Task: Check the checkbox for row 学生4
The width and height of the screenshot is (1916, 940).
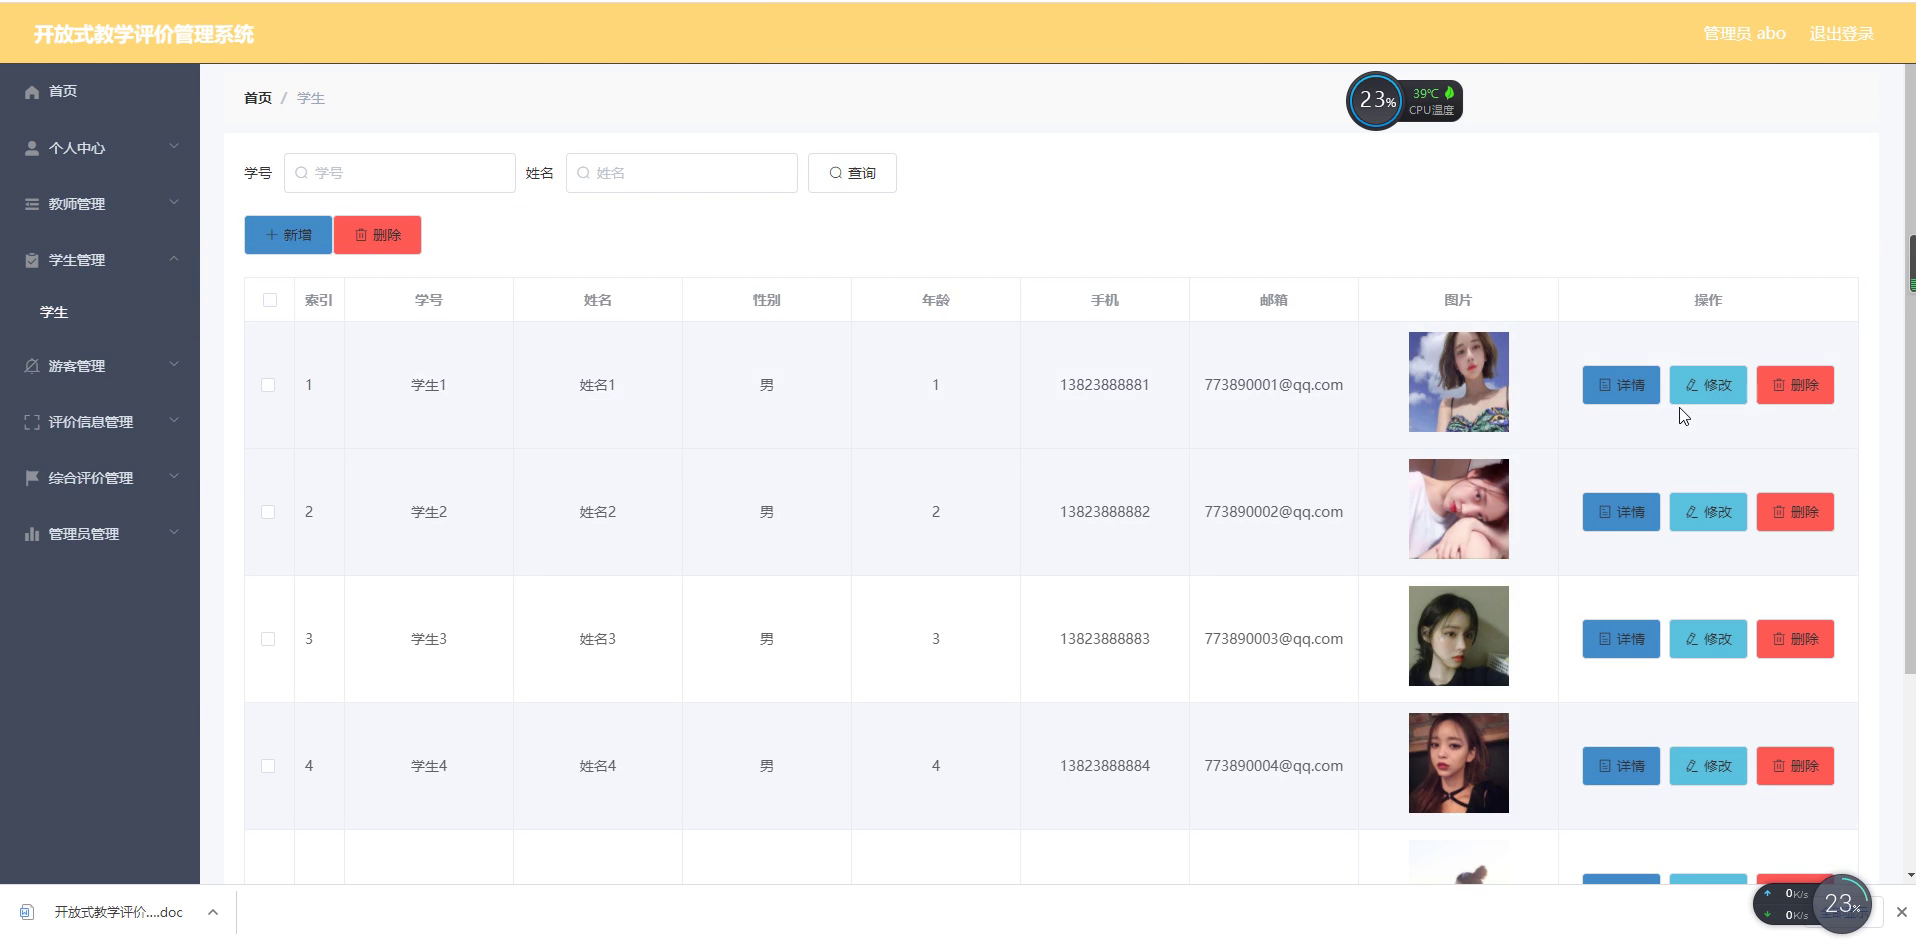Action: pyautogui.click(x=268, y=766)
